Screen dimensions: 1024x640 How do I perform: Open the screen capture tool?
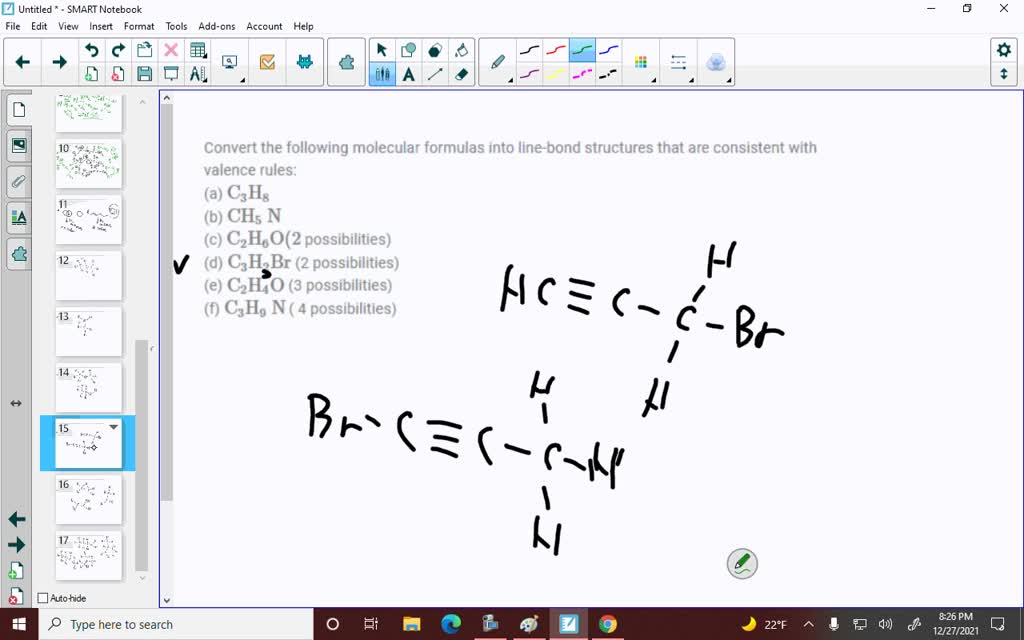coord(229,60)
